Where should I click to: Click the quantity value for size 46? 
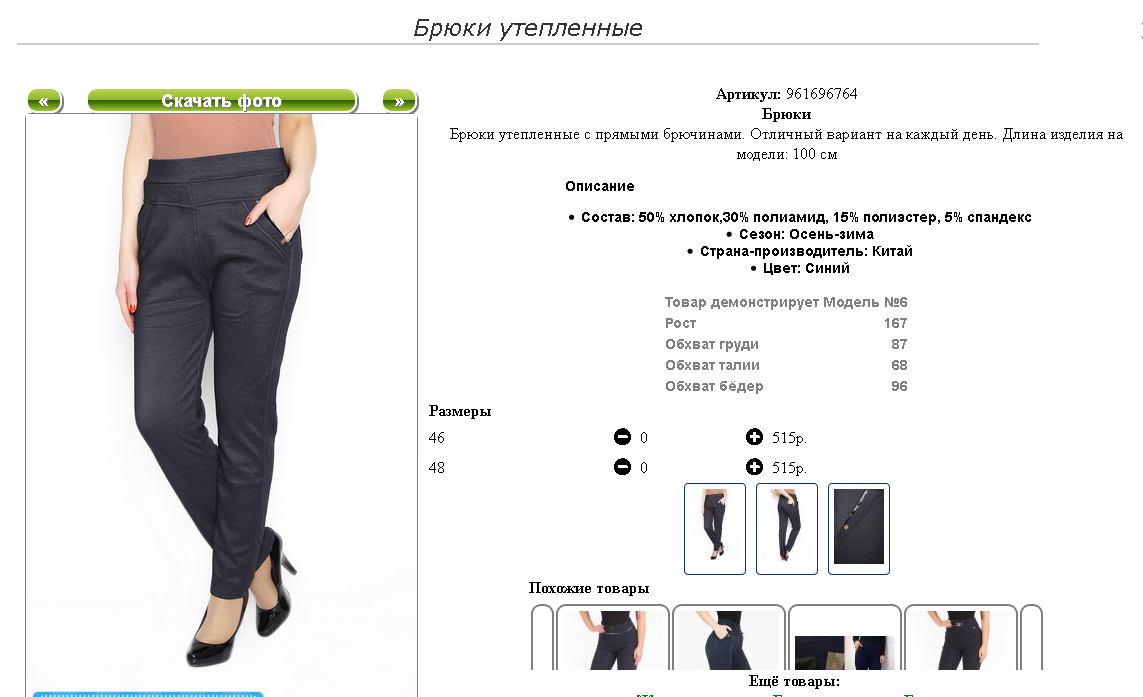(x=644, y=437)
